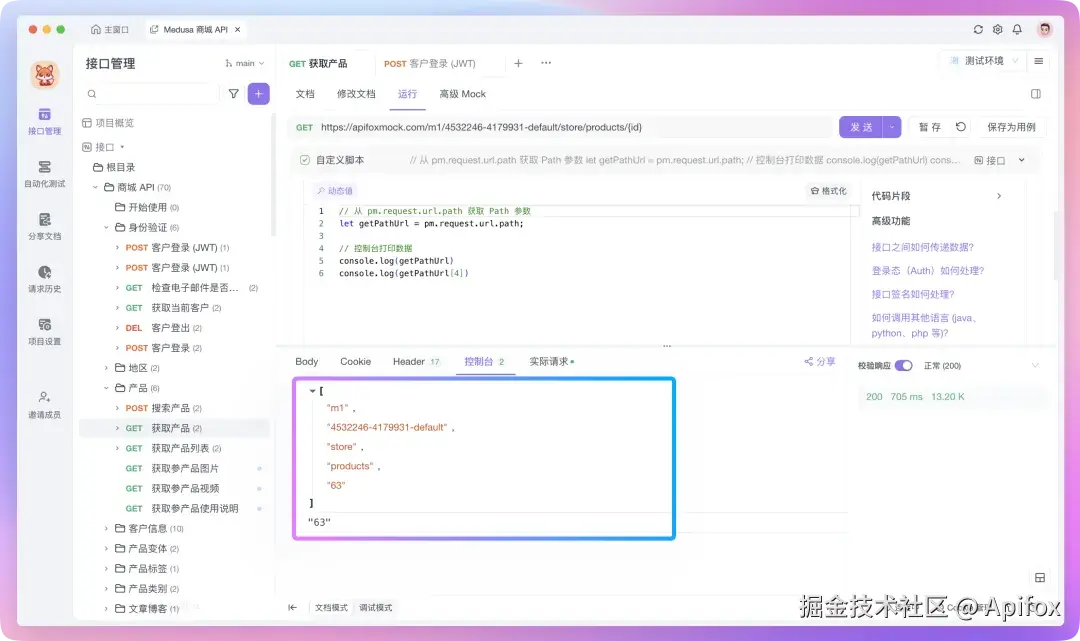Switch to the 文档 tab
The width and height of the screenshot is (1080, 641).
tap(305, 94)
